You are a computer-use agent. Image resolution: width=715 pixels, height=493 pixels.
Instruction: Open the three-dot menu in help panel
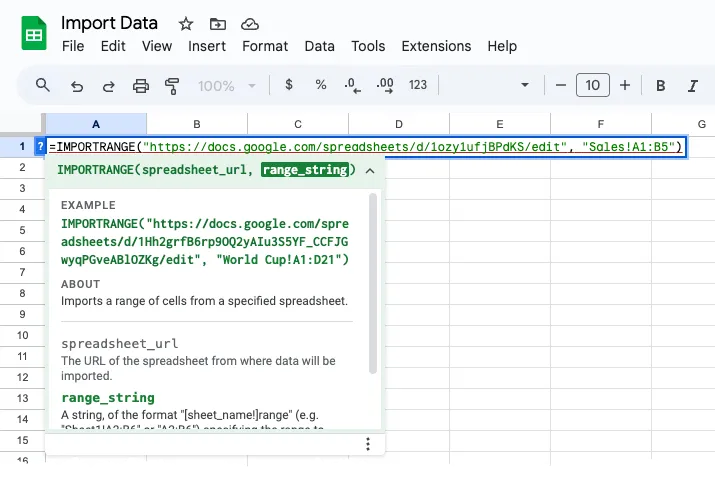pos(368,444)
